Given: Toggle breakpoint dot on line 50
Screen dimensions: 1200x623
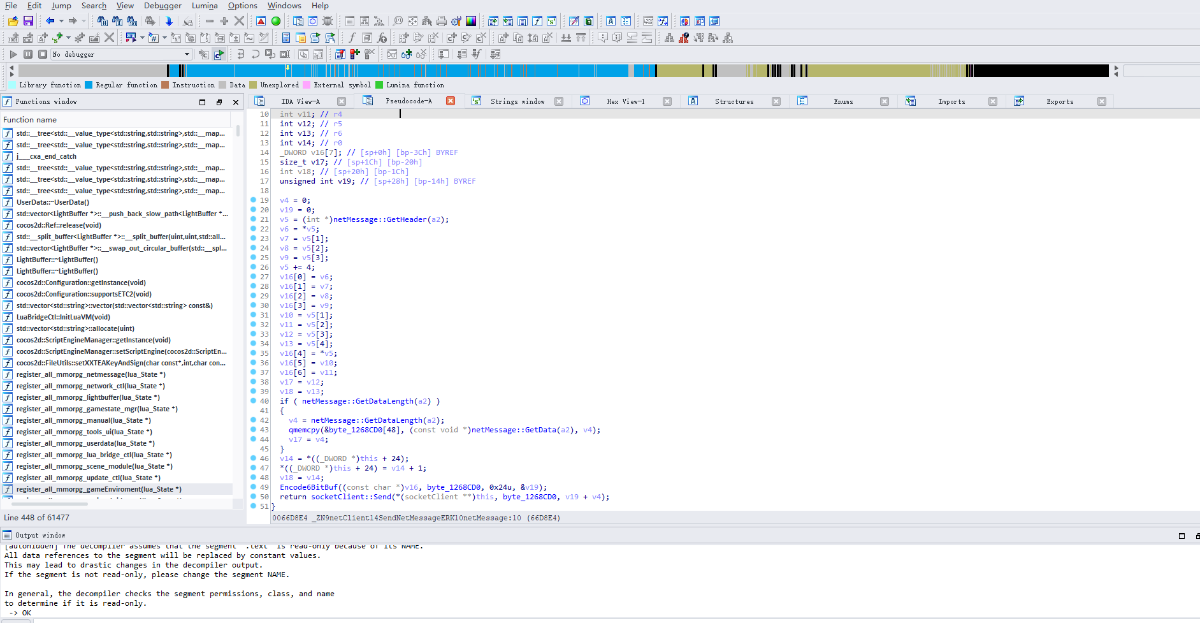Looking at the screenshot, I should [252, 496].
